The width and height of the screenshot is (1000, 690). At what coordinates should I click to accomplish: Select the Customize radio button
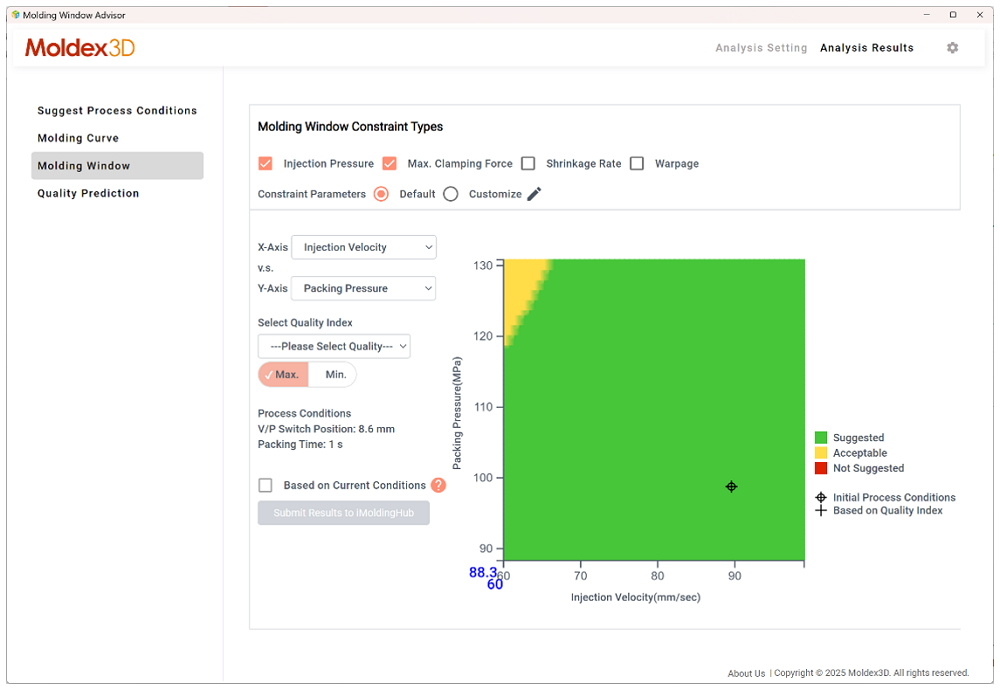tap(451, 194)
